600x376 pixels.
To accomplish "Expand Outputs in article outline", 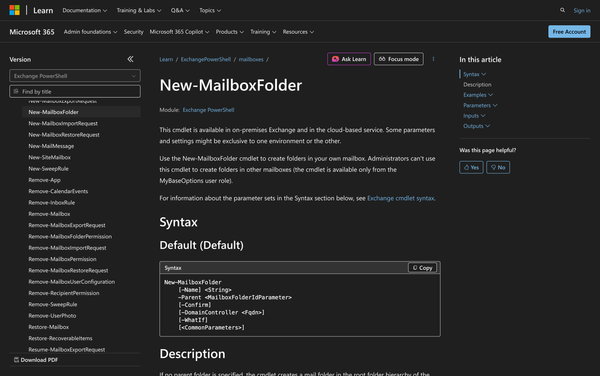I will 476,126.
